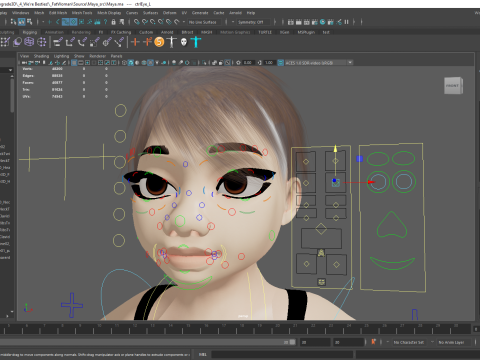This screenshot has height=360, width=480.
Task: Expand the left panel dropdown arrow
Action: click(x=10, y=70)
